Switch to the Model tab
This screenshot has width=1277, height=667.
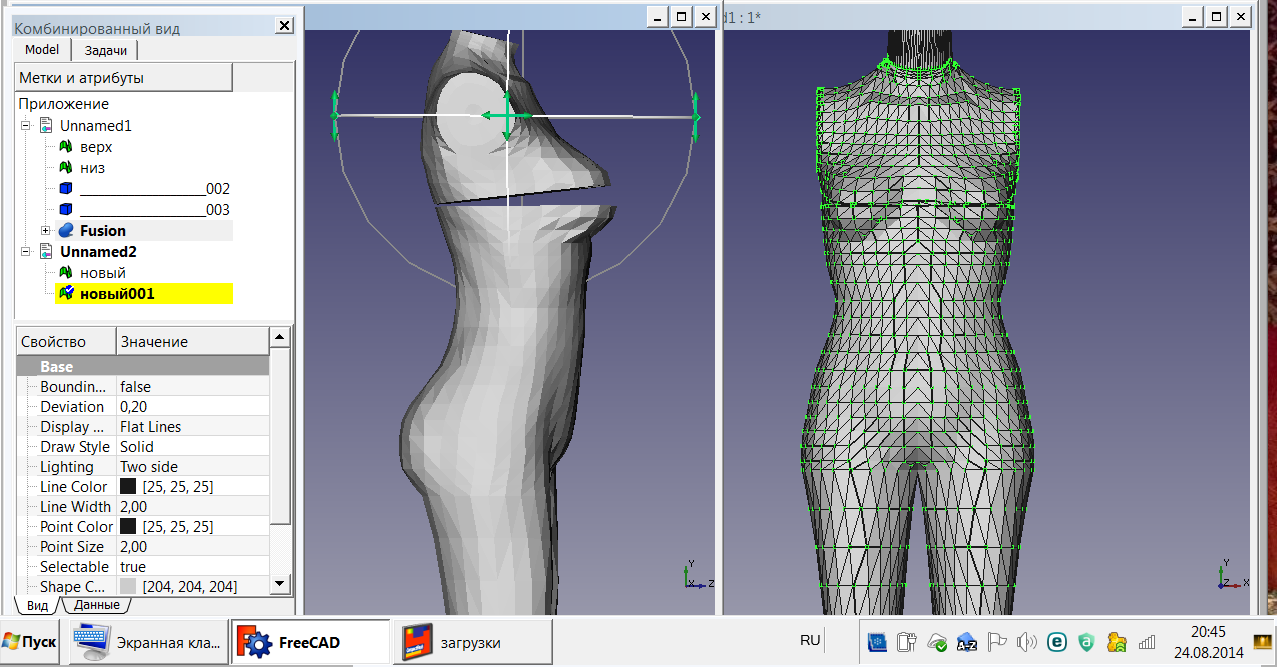[x=42, y=49]
